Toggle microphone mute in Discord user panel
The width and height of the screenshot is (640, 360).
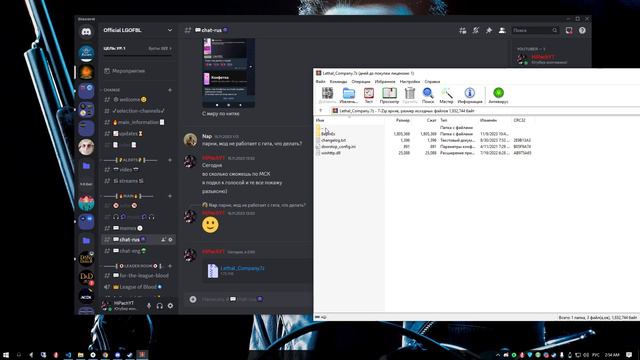(x=149, y=305)
